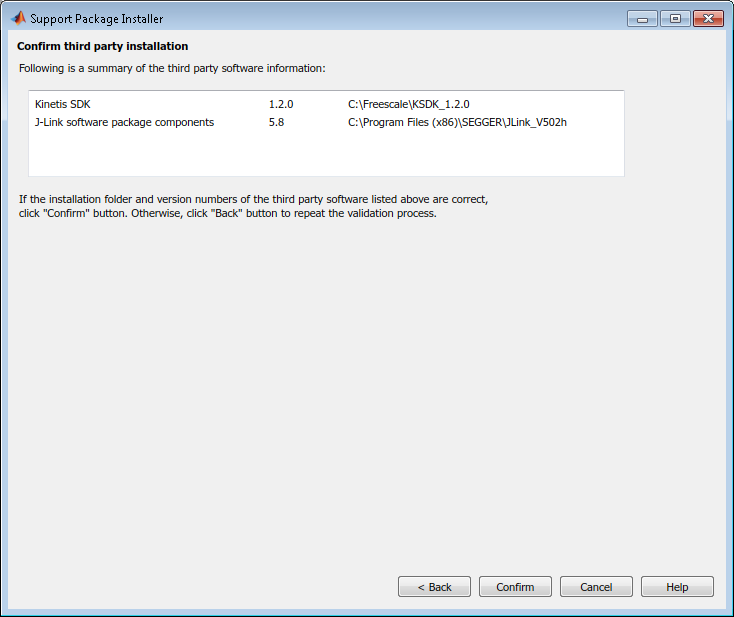Click the version value 1.2.0
734x617 pixels.
[281, 104]
